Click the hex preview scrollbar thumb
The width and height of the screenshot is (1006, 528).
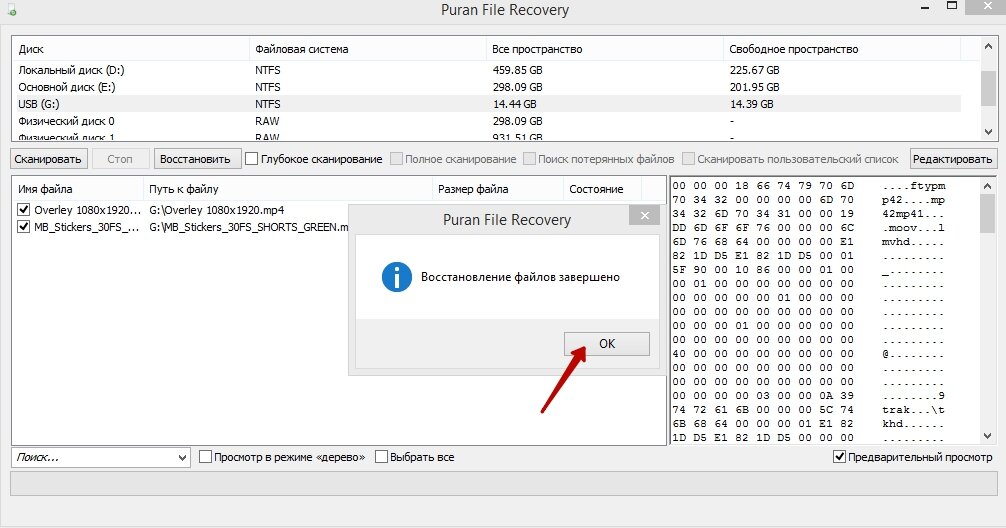(988, 213)
